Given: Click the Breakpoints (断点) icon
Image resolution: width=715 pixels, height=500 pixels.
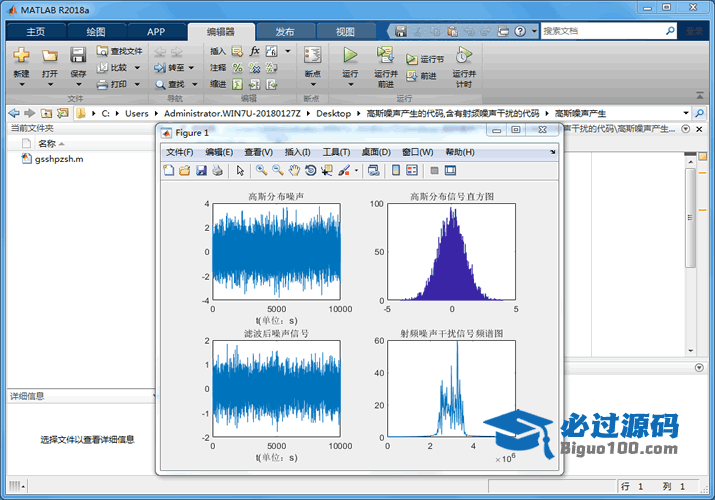Looking at the screenshot, I should (x=312, y=55).
